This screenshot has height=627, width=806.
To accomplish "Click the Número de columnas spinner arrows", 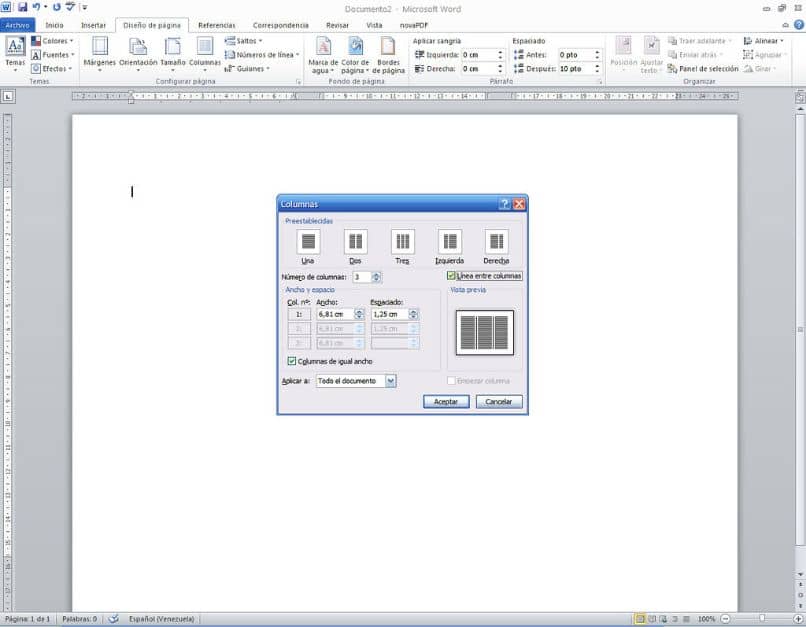I will (x=376, y=277).
